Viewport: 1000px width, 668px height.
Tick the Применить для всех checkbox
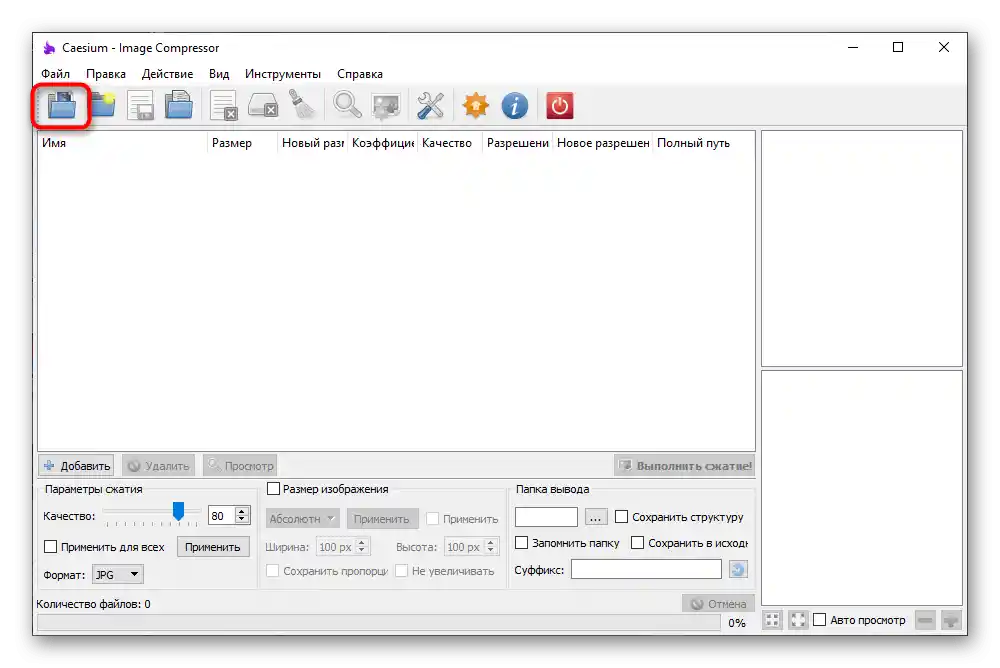tap(50, 547)
